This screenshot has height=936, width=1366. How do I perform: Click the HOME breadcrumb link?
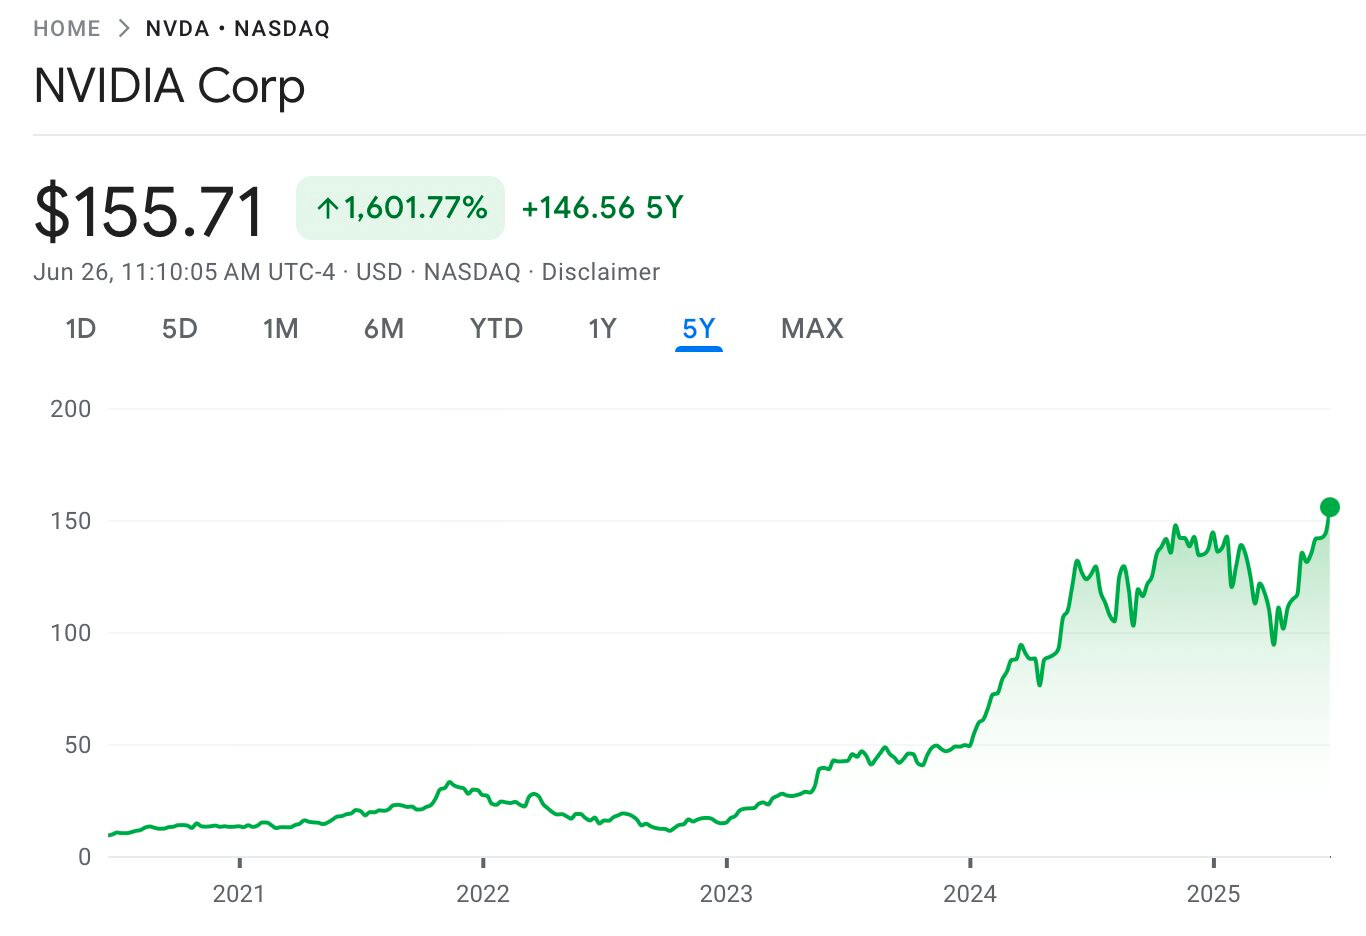pyautogui.click(x=67, y=28)
